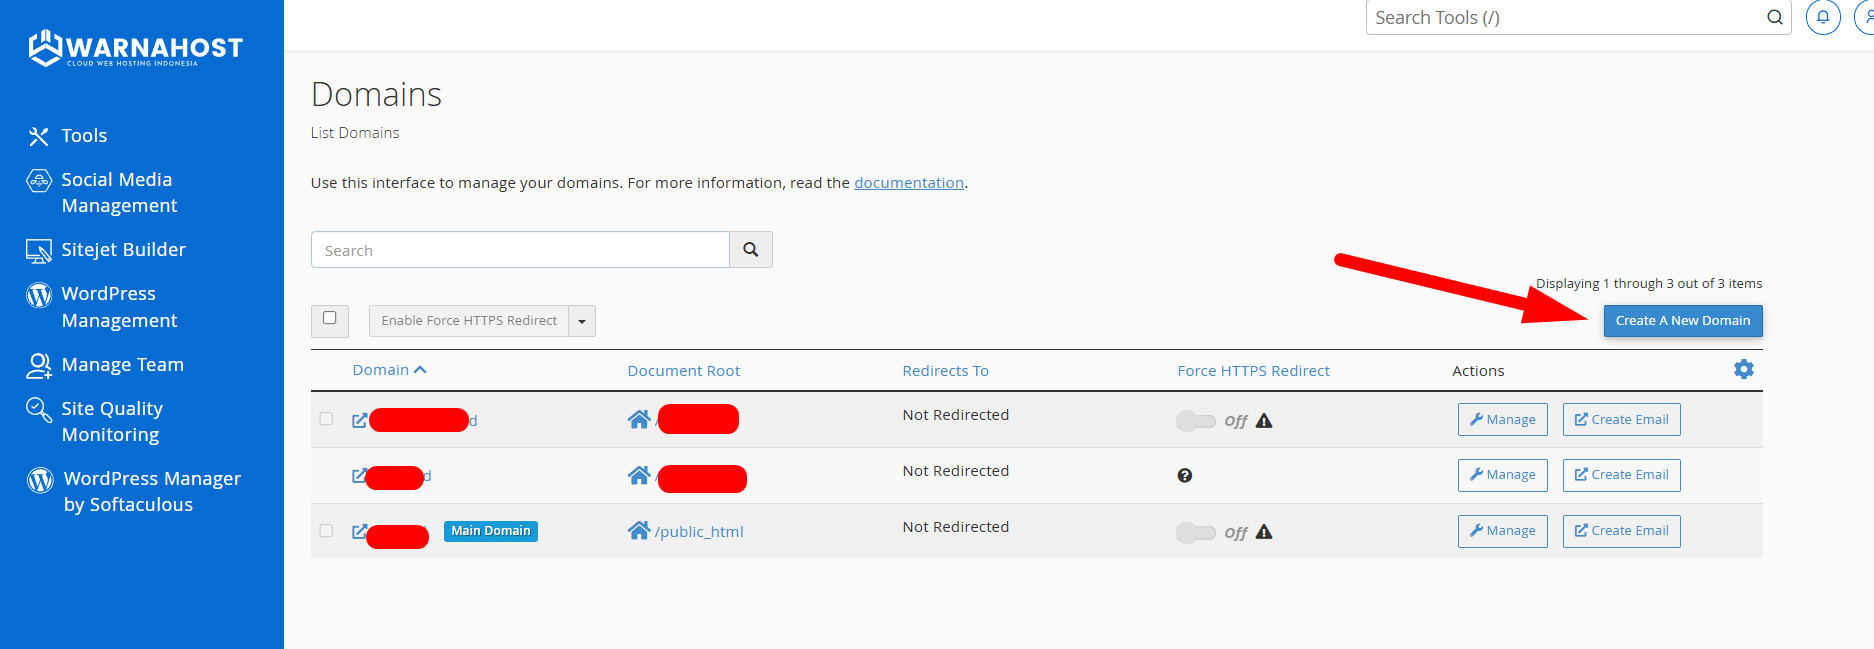
Task: Click Create A New Domain button
Action: 1682,321
